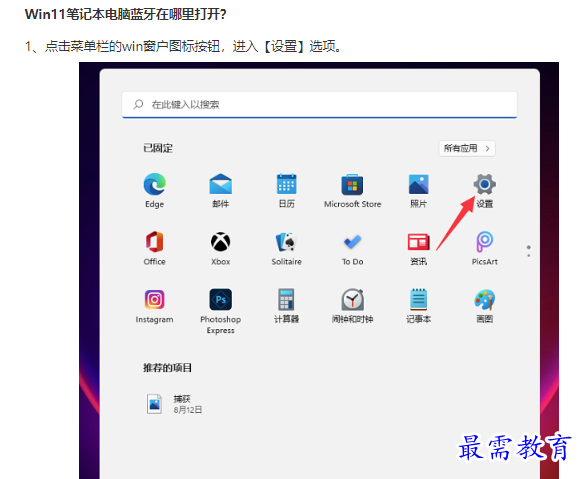This screenshot has width=580, height=479.
Task: Click the pinned apps page dots
Action: pos(529,251)
